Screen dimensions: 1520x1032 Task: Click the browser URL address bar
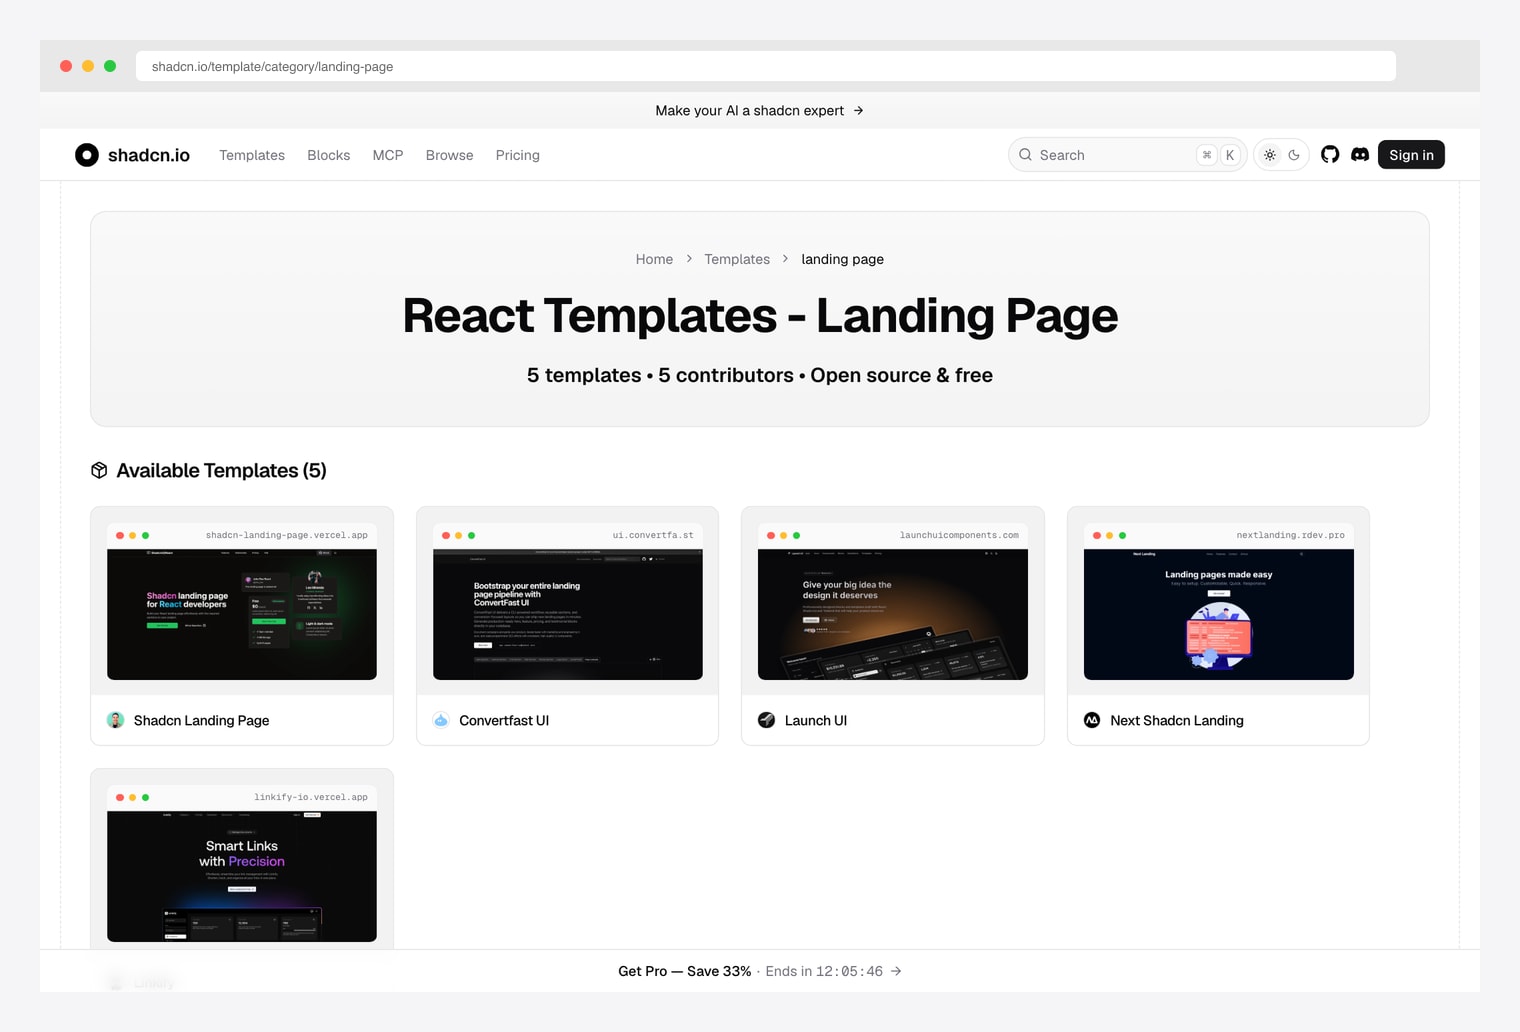(x=766, y=66)
